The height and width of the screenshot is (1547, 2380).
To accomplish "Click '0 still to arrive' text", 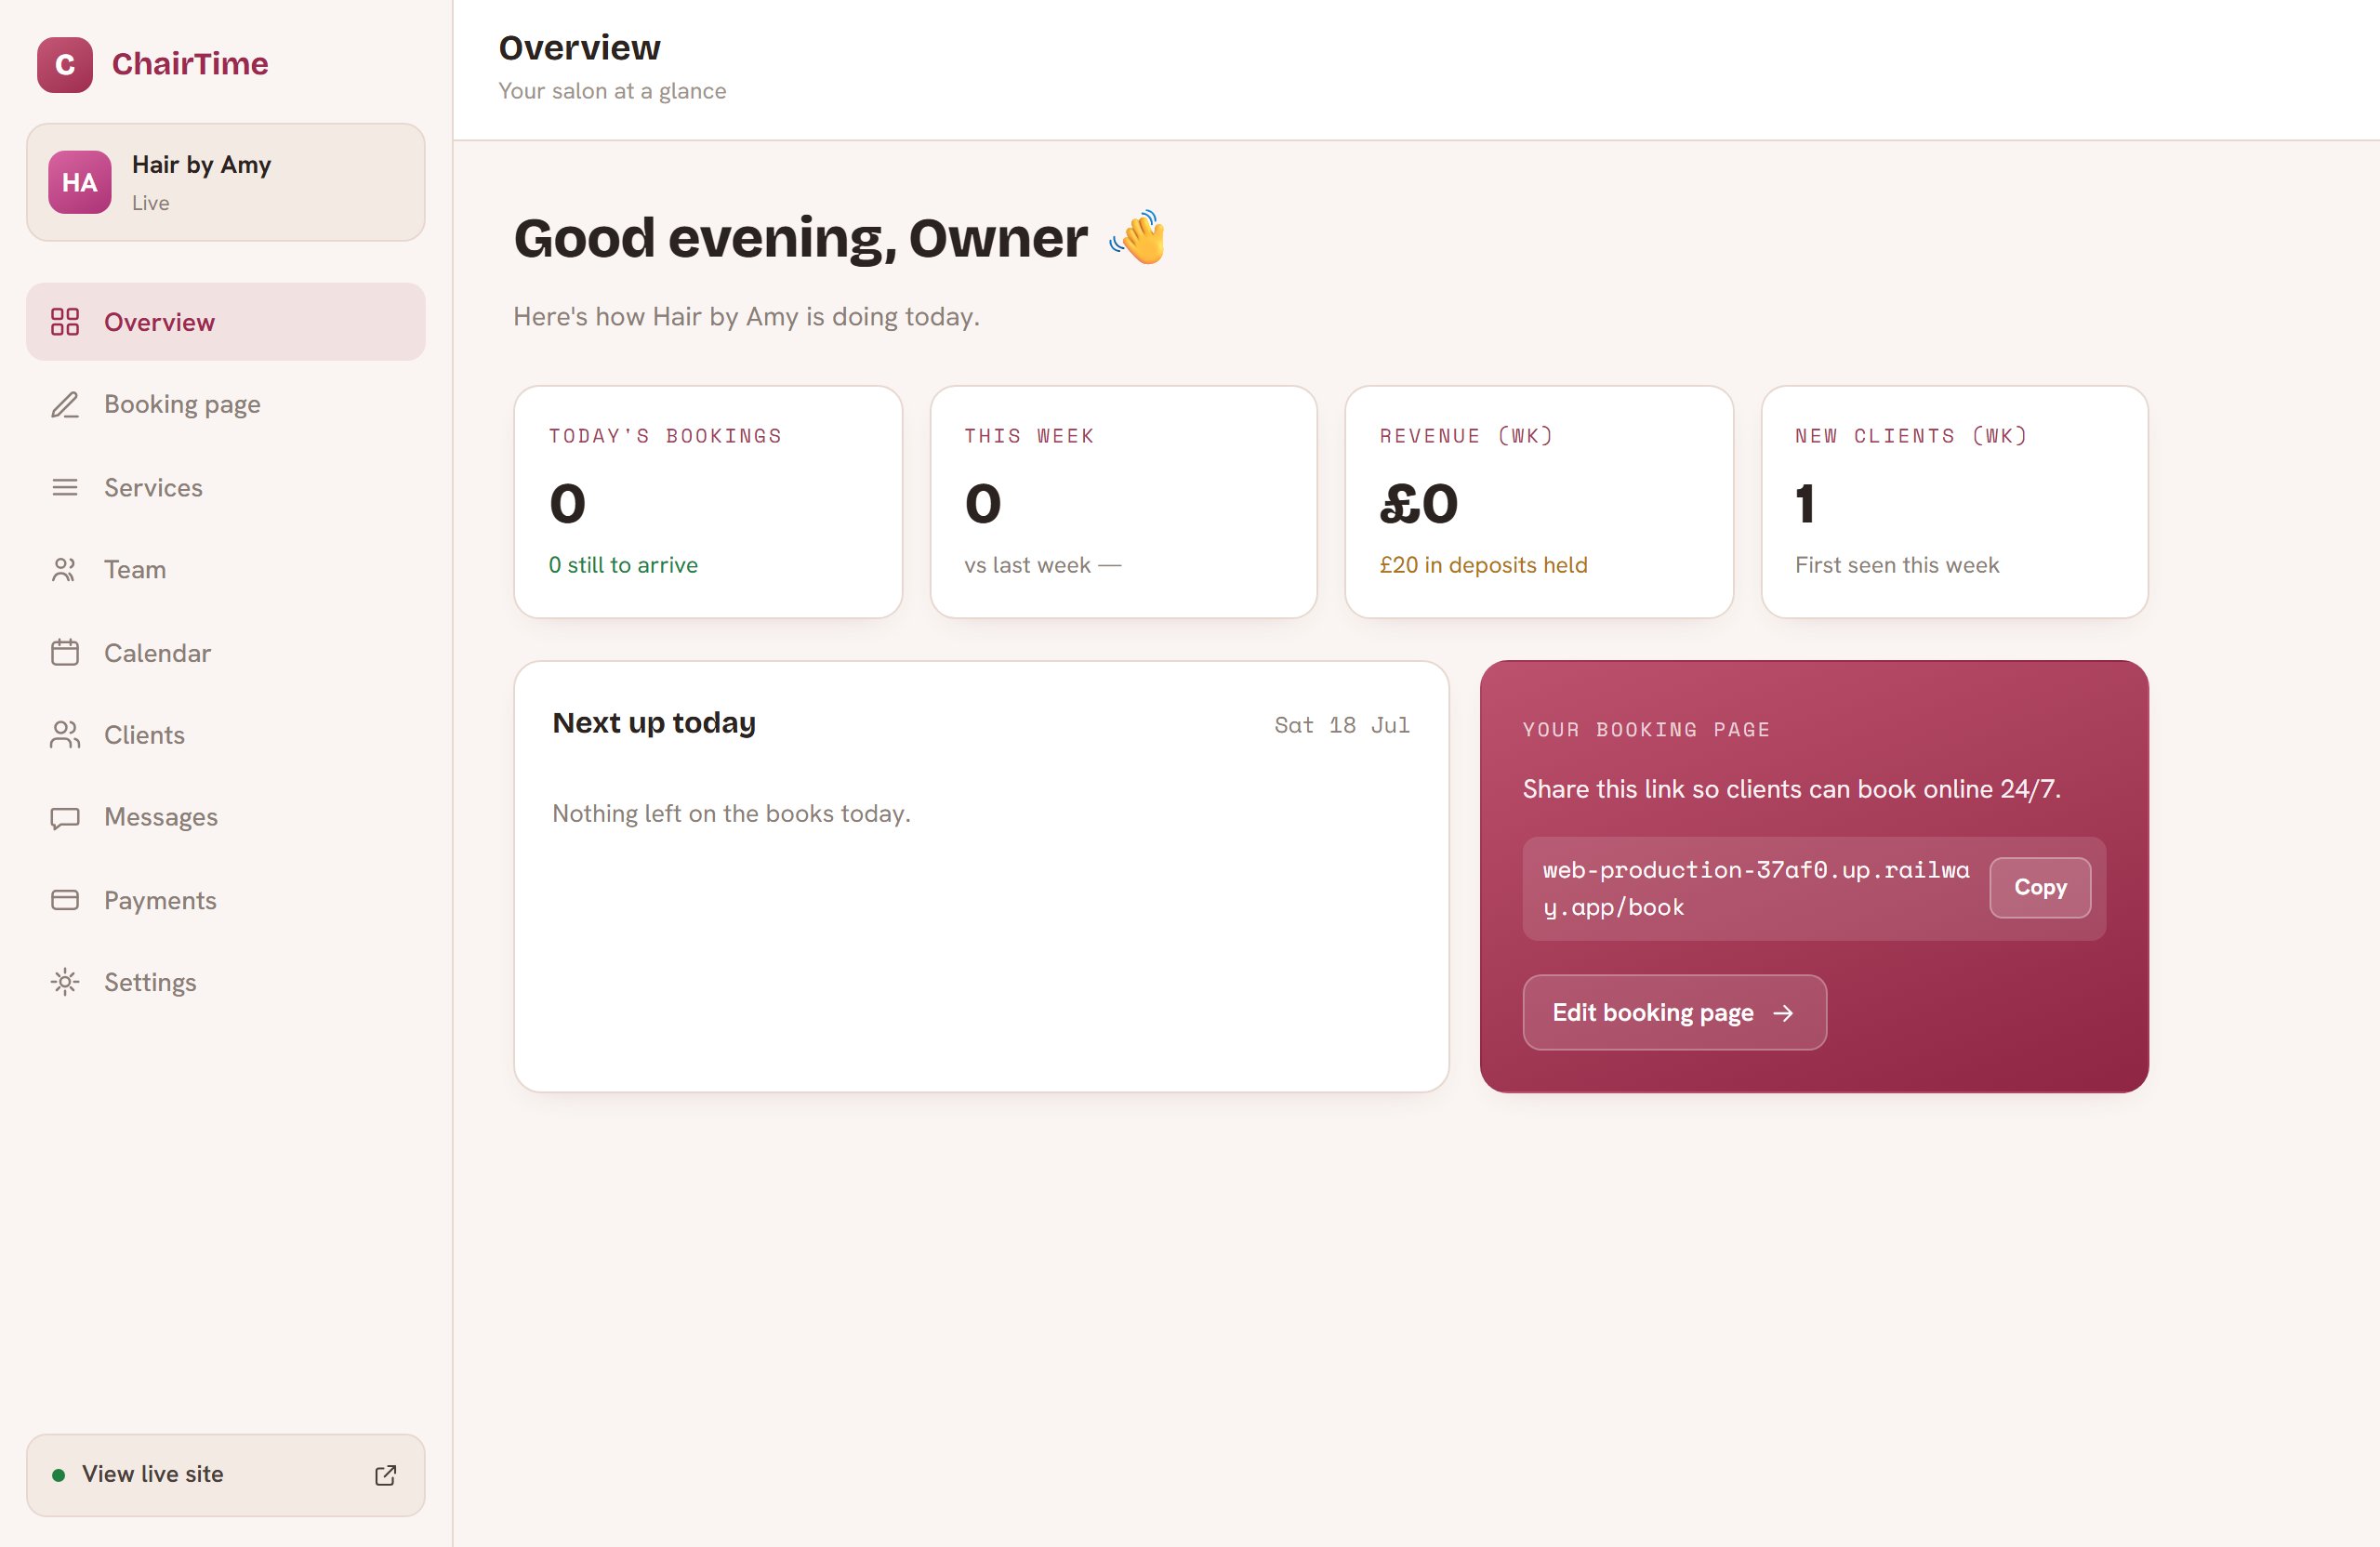I will click(x=623, y=565).
